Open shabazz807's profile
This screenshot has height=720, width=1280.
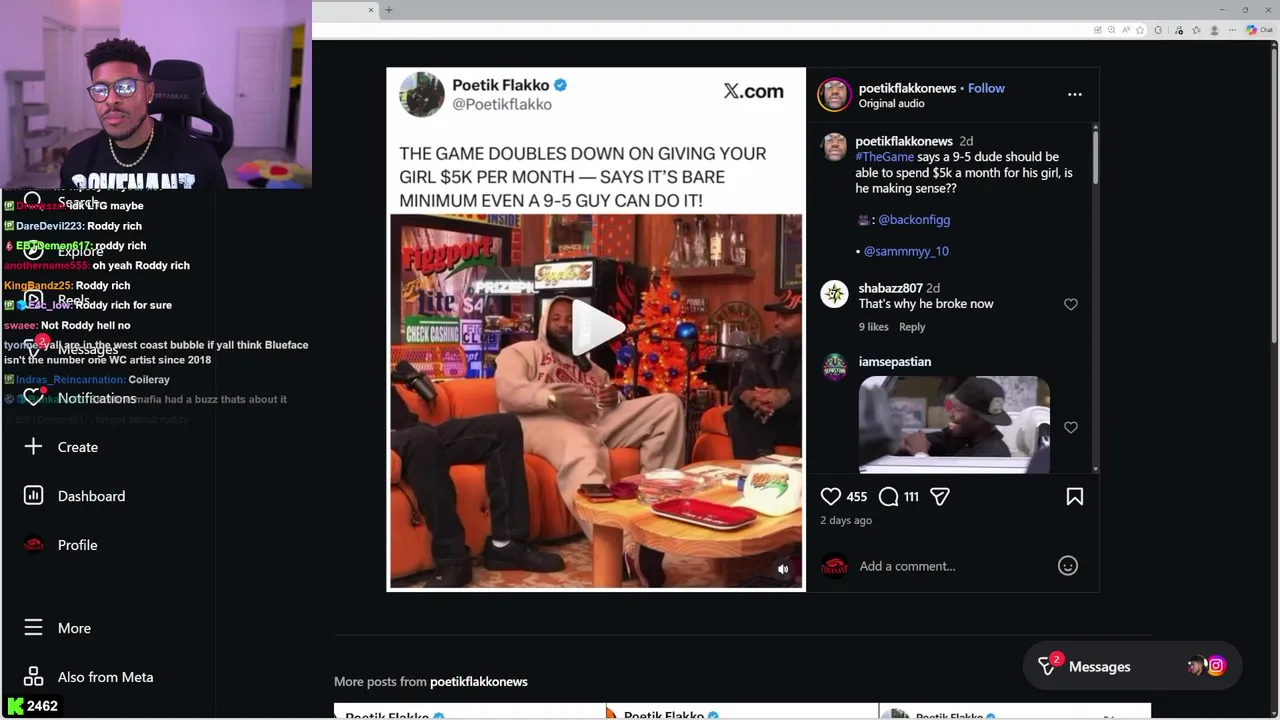pos(890,288)
